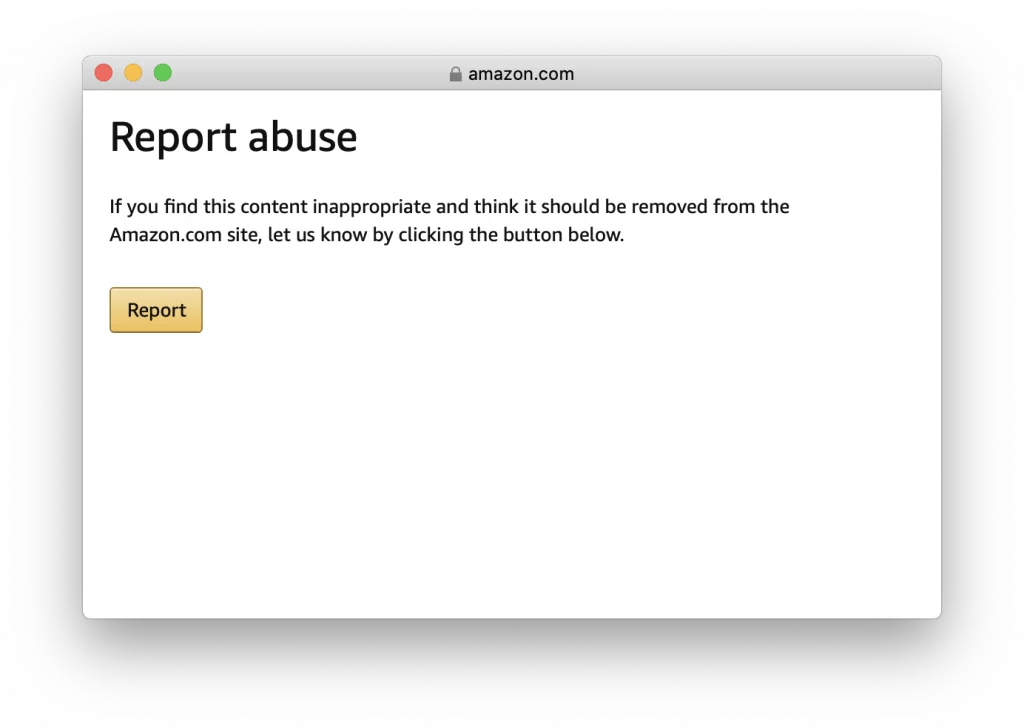Click the word Amazon.com in the paragraph
The width and height of the screenshot is (1024, 728).
[163, 235]
